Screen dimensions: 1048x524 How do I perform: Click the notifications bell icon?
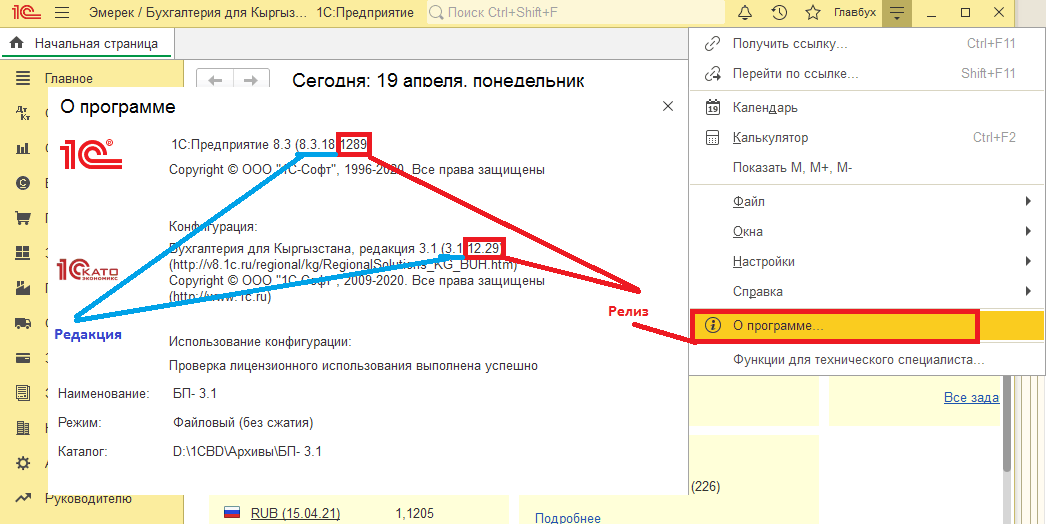745,13
